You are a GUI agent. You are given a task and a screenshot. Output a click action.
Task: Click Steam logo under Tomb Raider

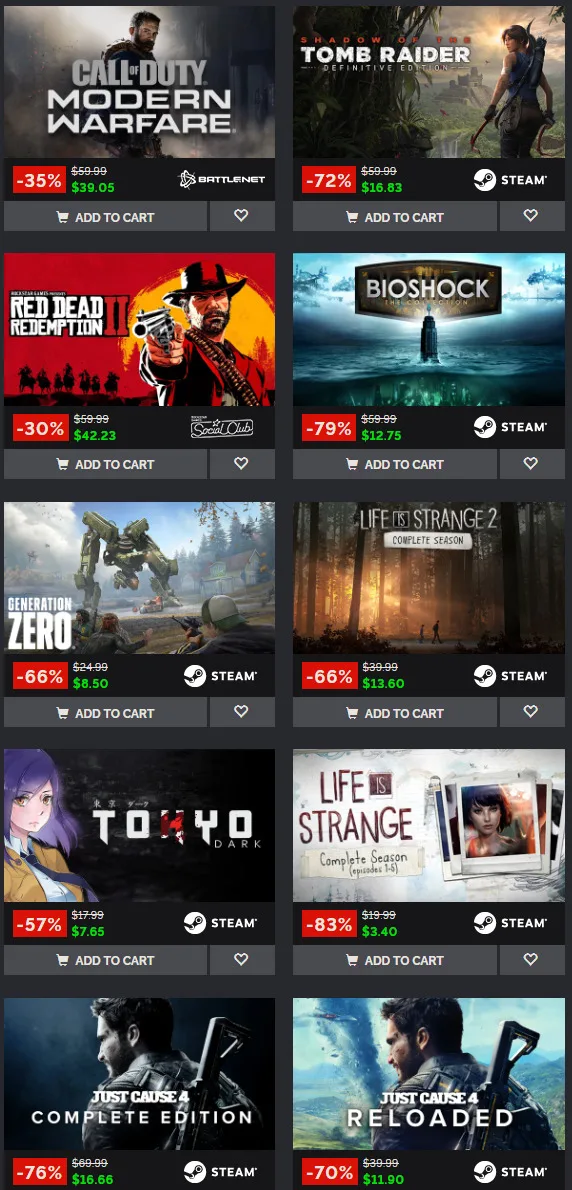pyautogui.click(x=510, y=180)
